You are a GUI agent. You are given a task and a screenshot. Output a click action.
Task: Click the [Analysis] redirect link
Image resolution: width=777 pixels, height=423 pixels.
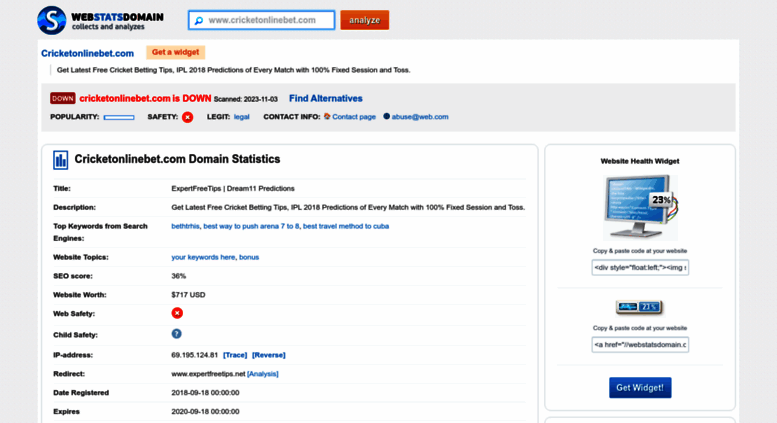point(263,374)
